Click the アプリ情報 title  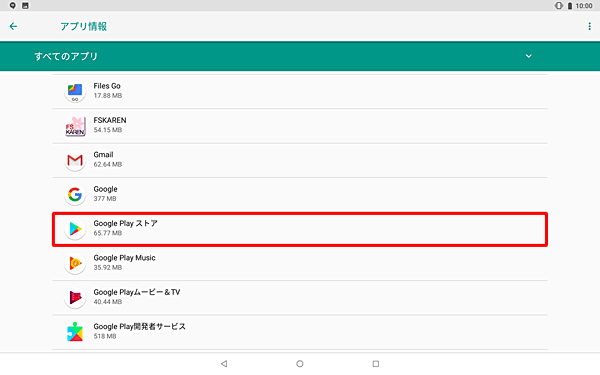click(83, 26)
